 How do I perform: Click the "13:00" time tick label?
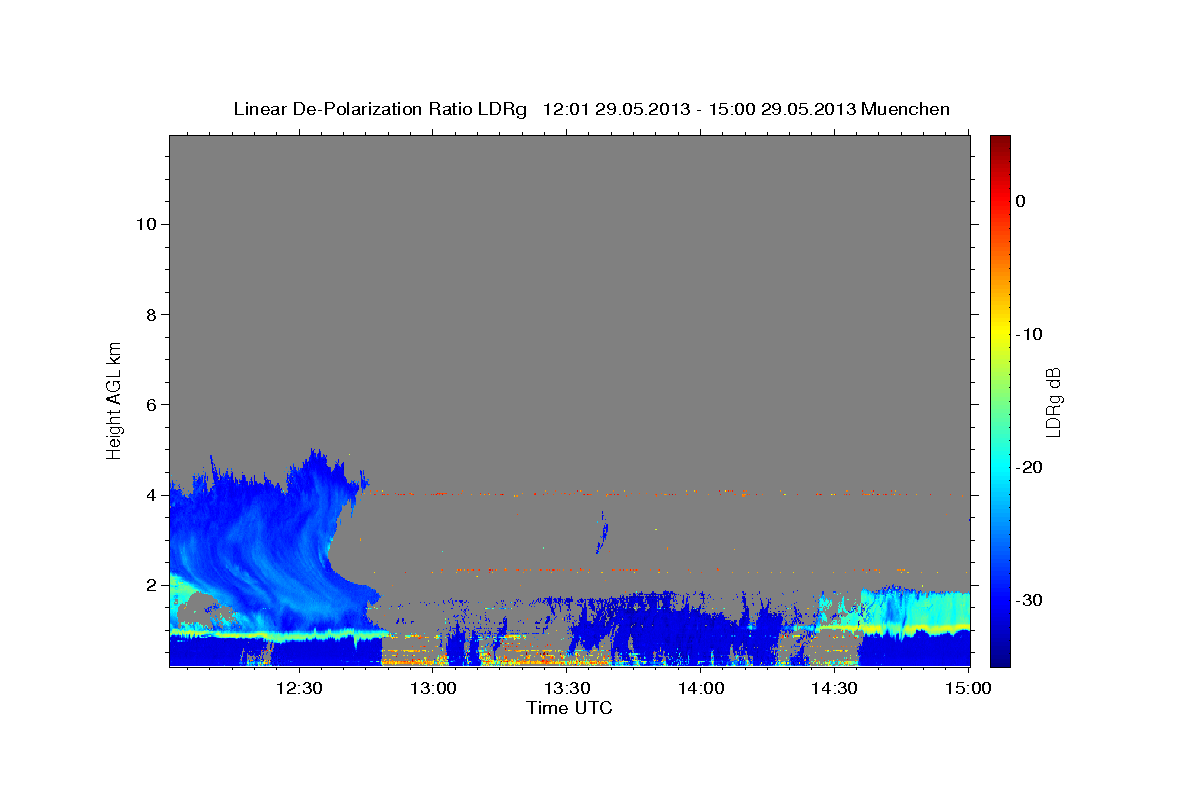click(432, 688)
